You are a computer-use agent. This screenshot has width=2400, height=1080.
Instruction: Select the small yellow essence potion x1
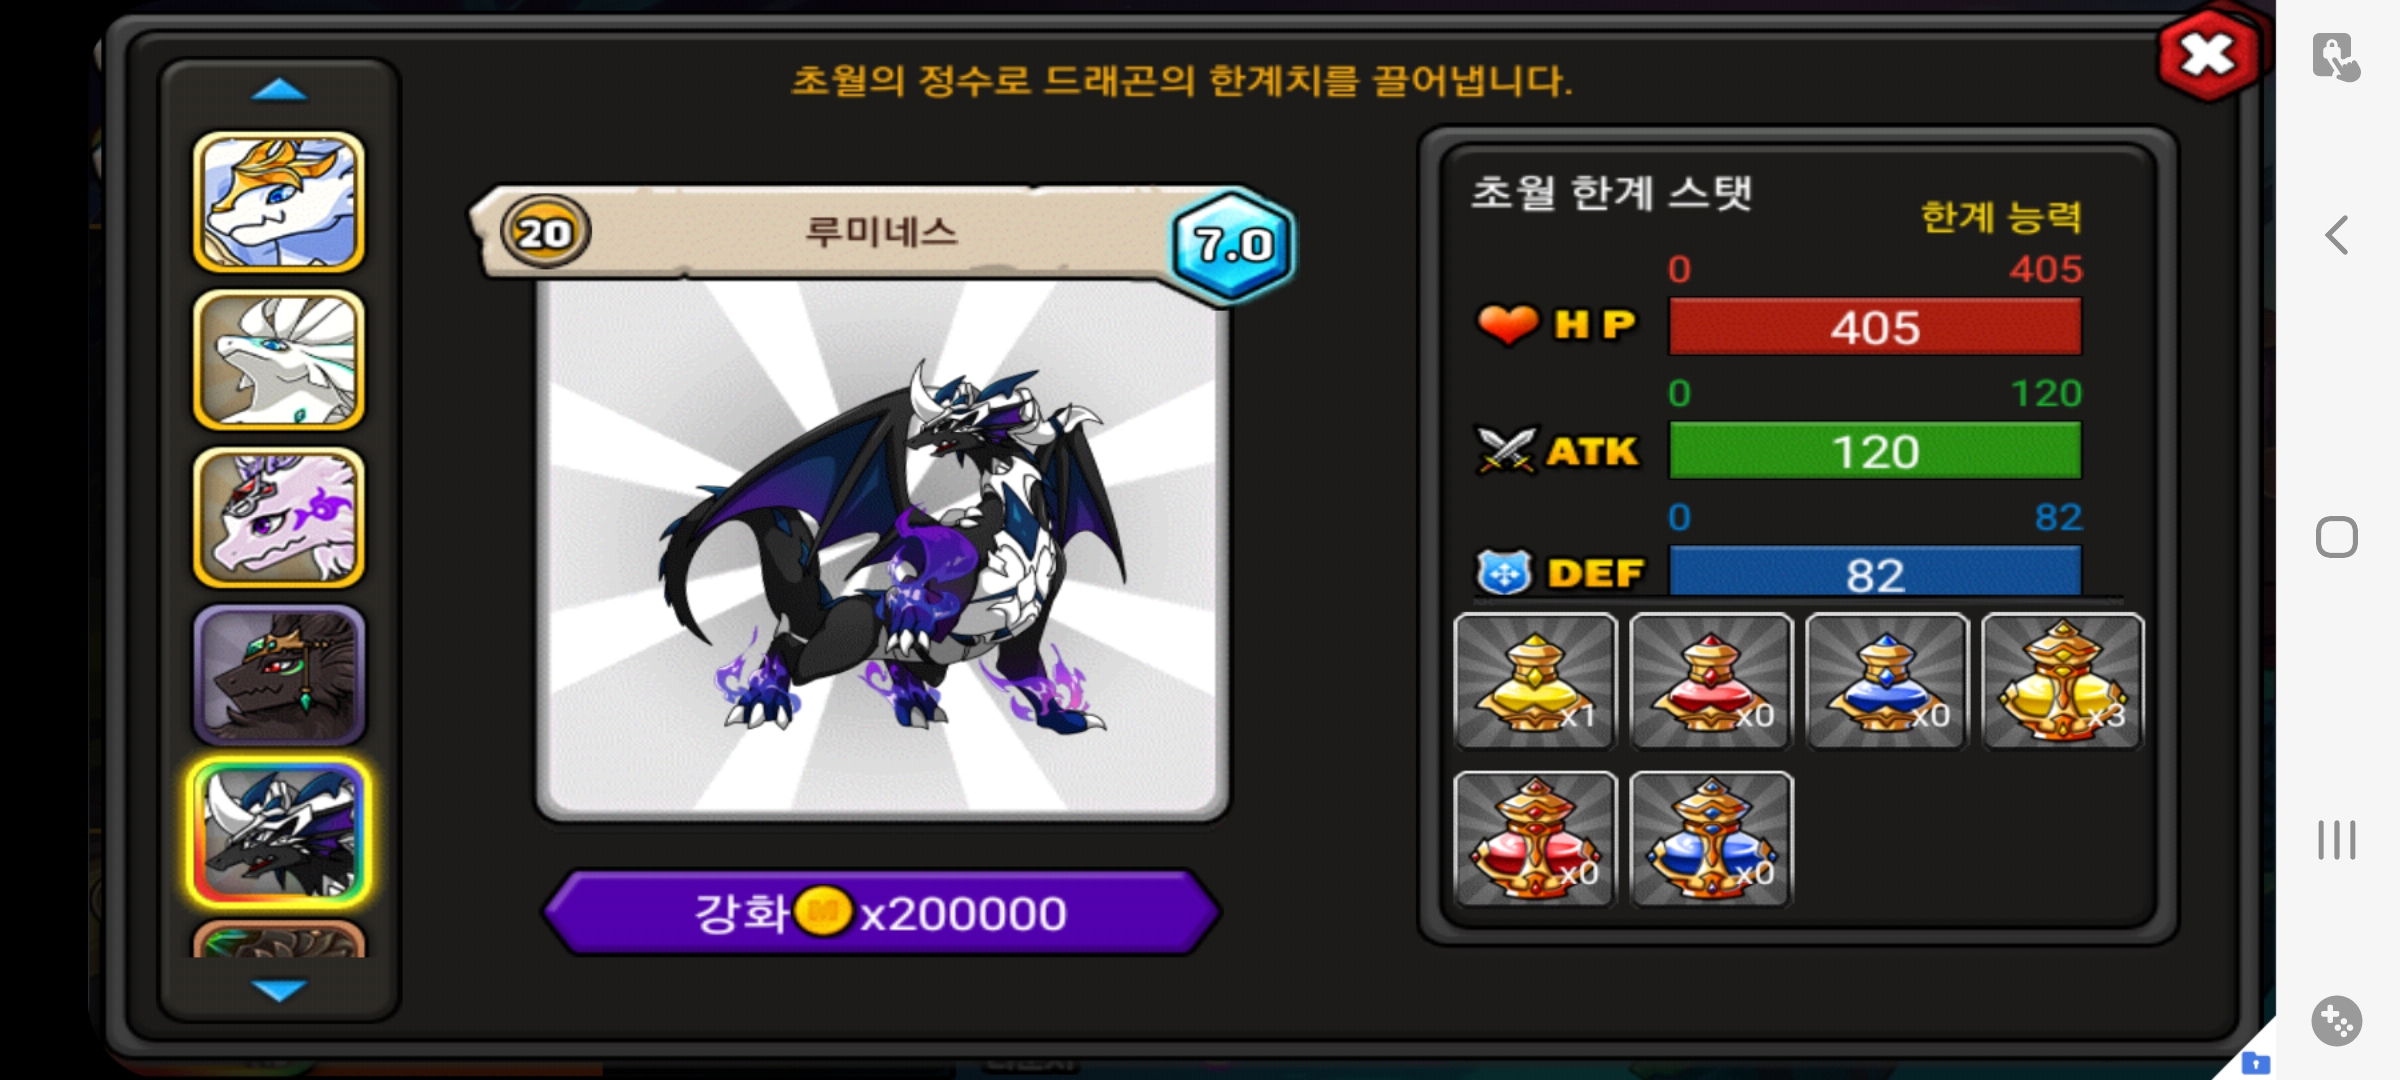1535,681
